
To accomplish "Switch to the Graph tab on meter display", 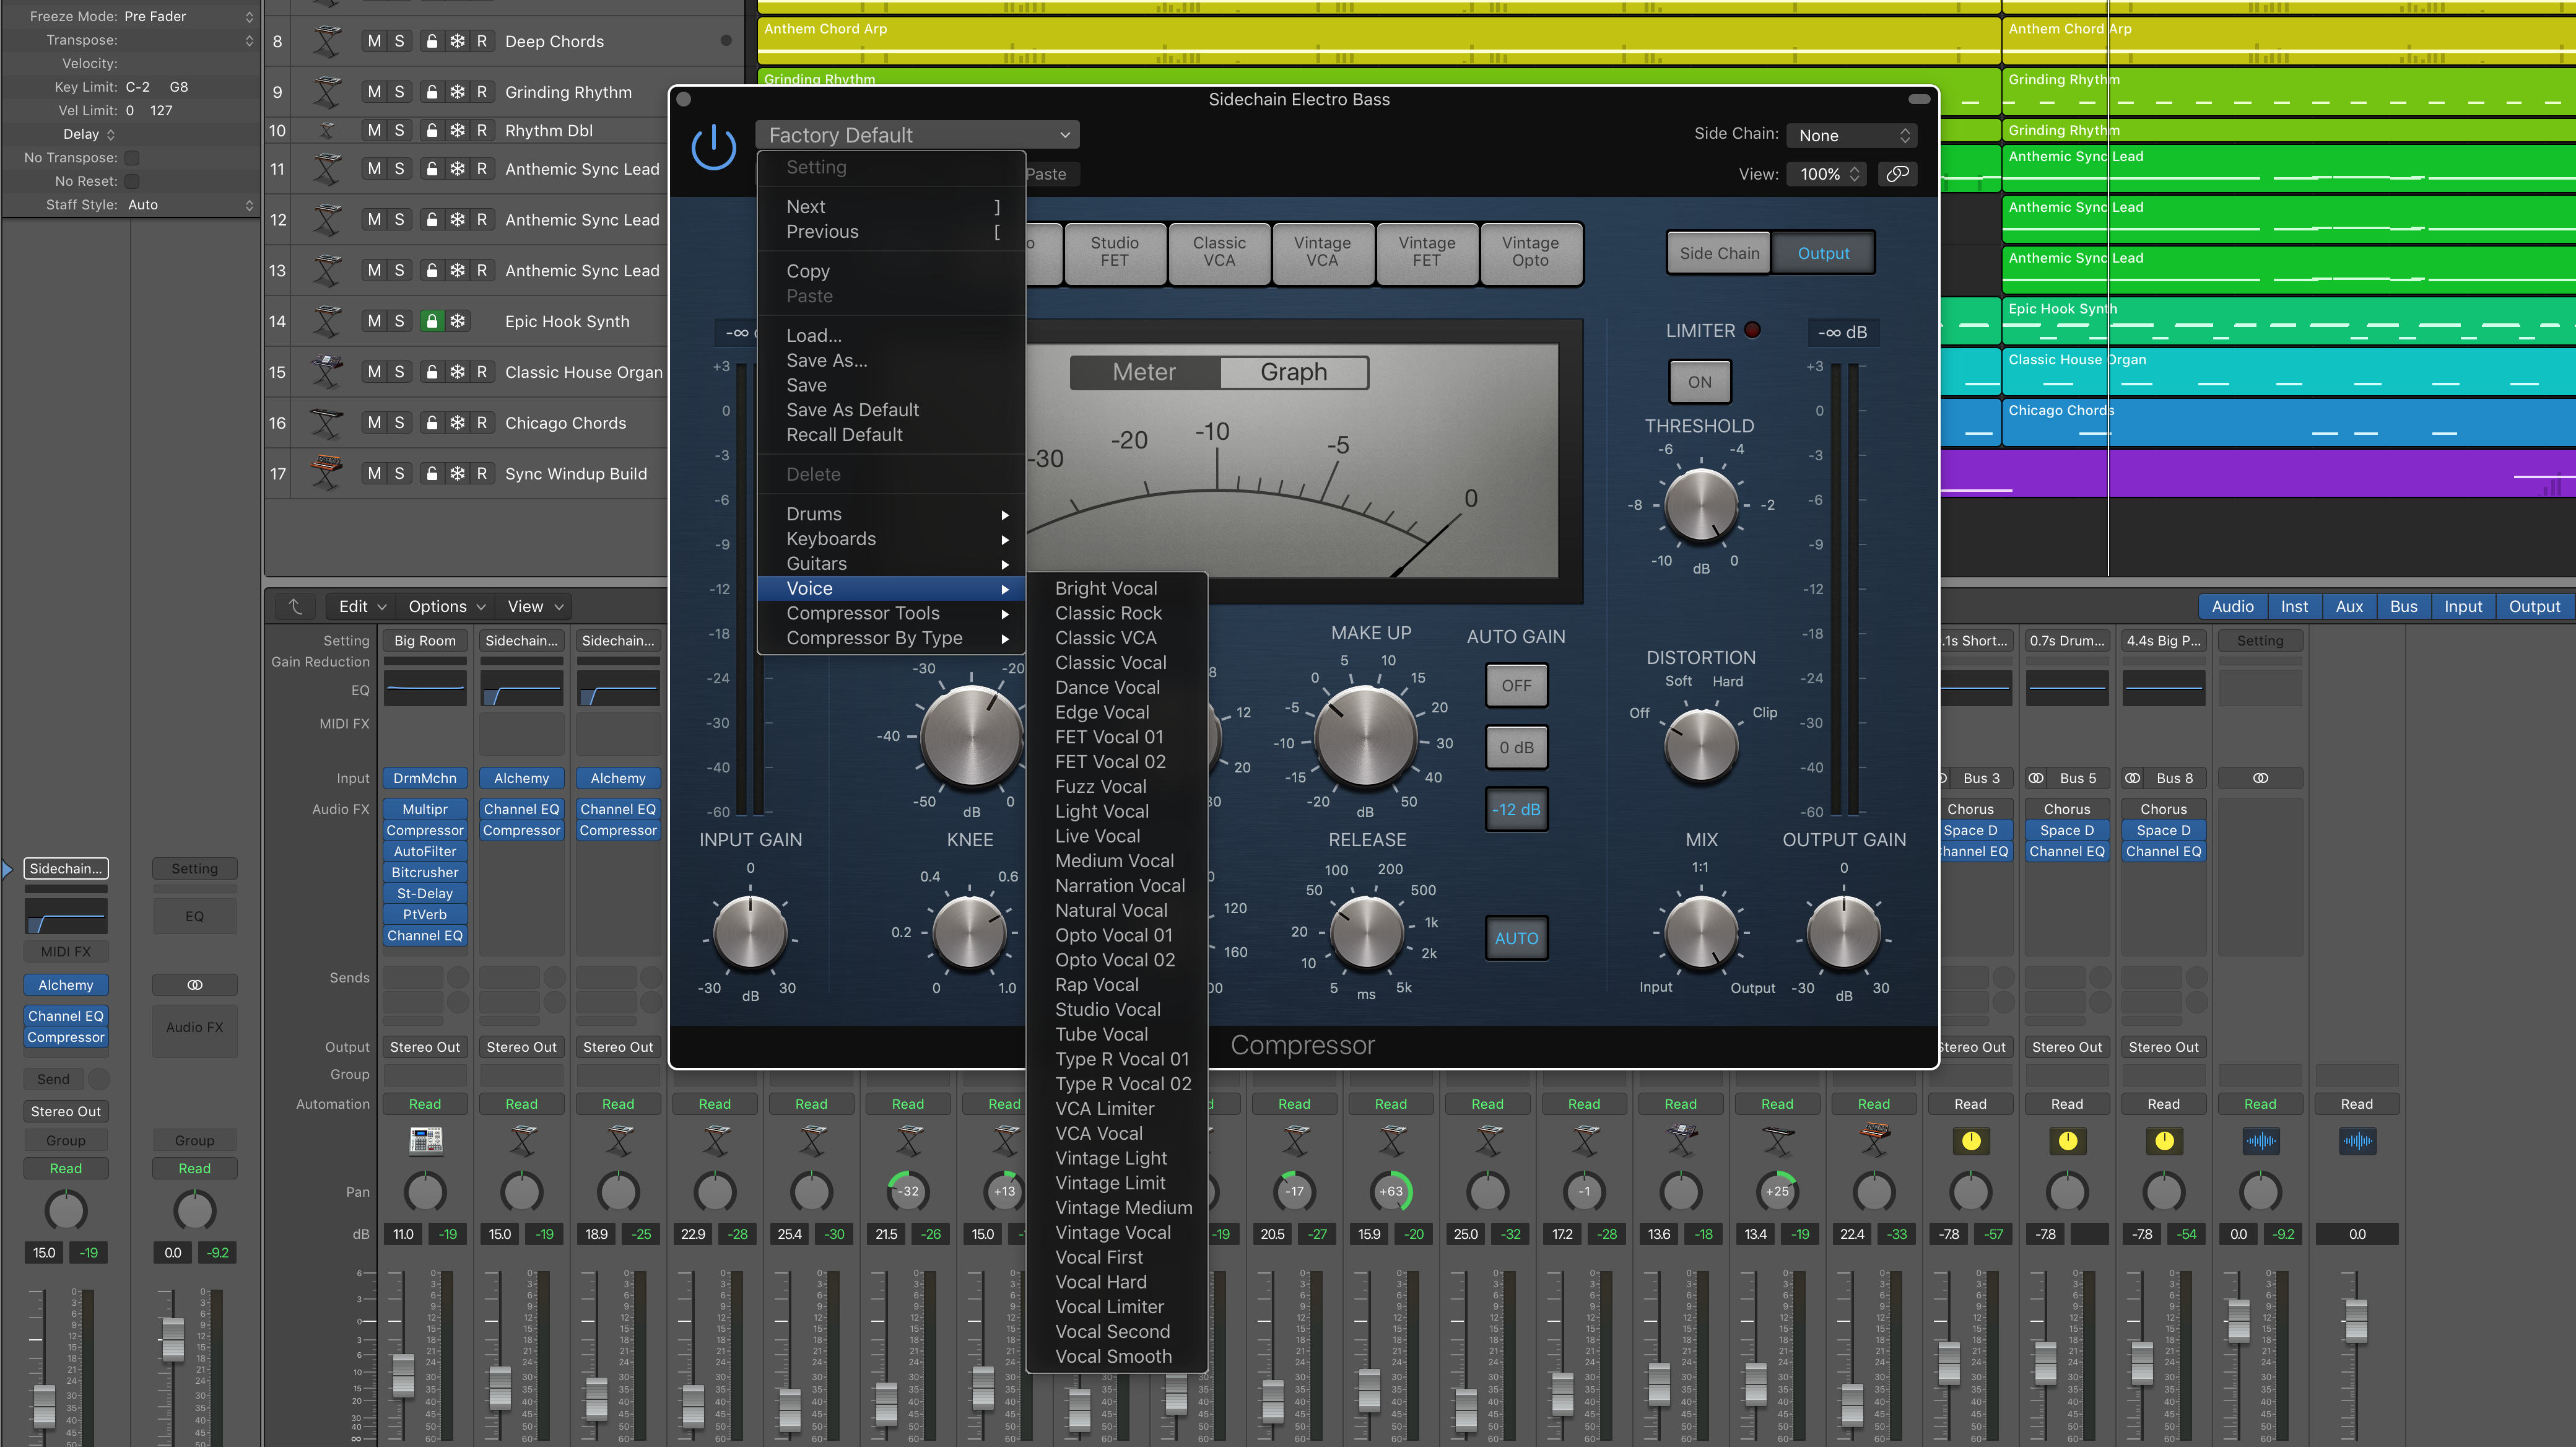I will [1295, 371].
